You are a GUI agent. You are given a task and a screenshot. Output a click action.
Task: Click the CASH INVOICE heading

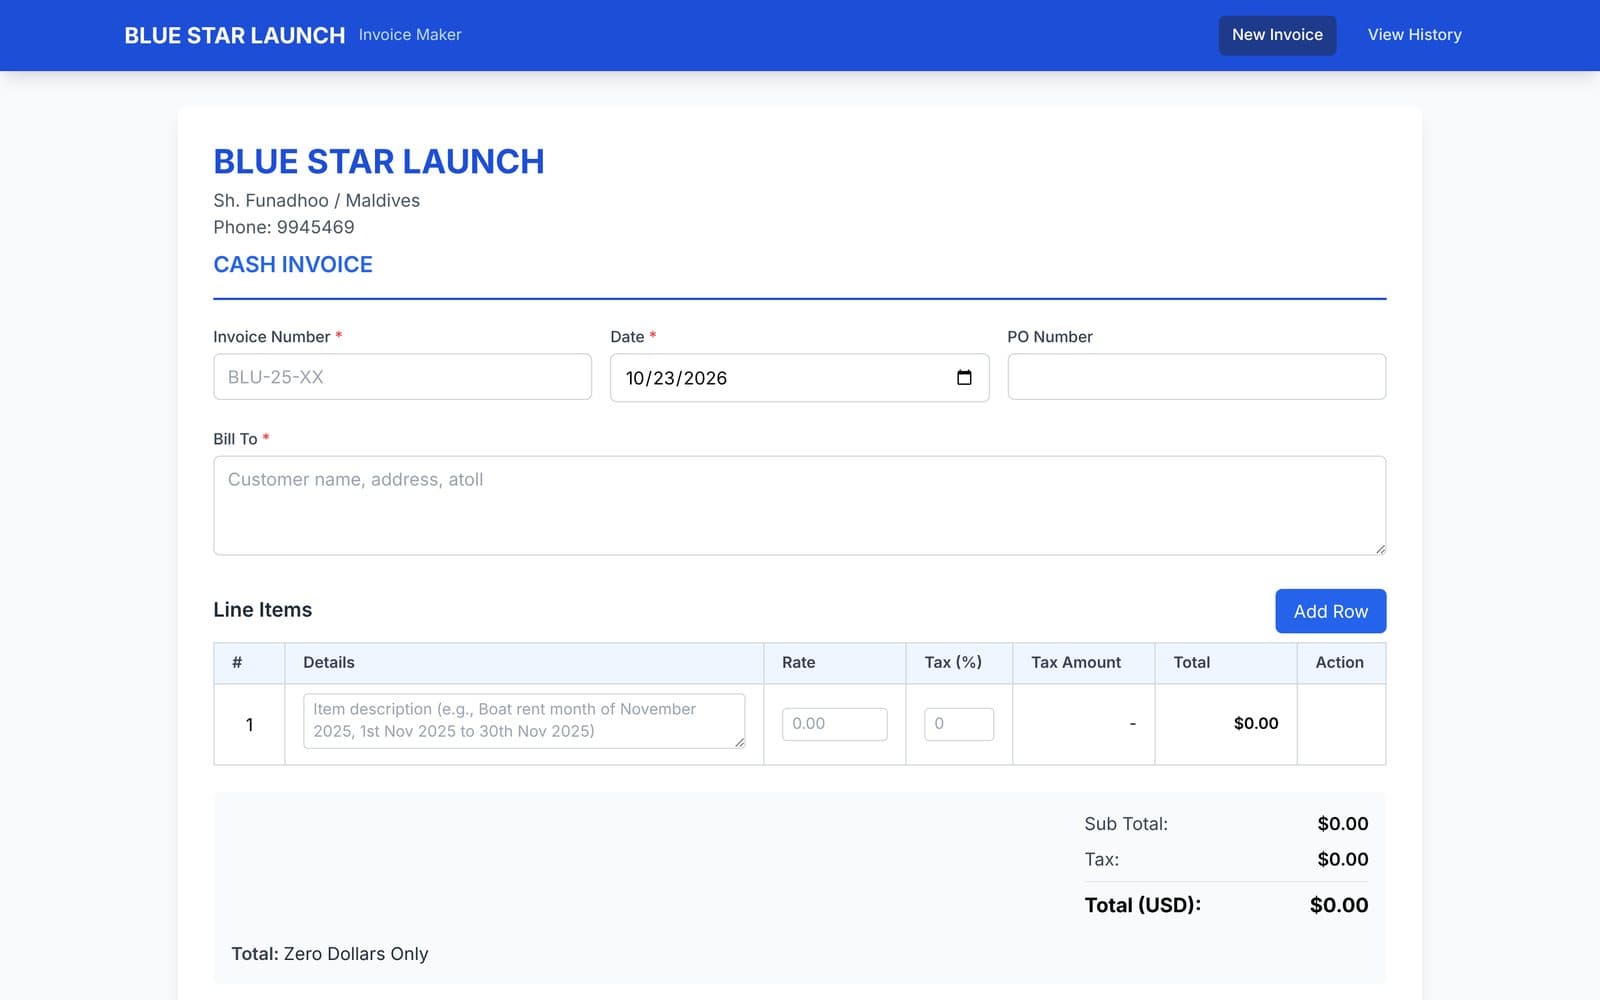click(x=293, y=264)
